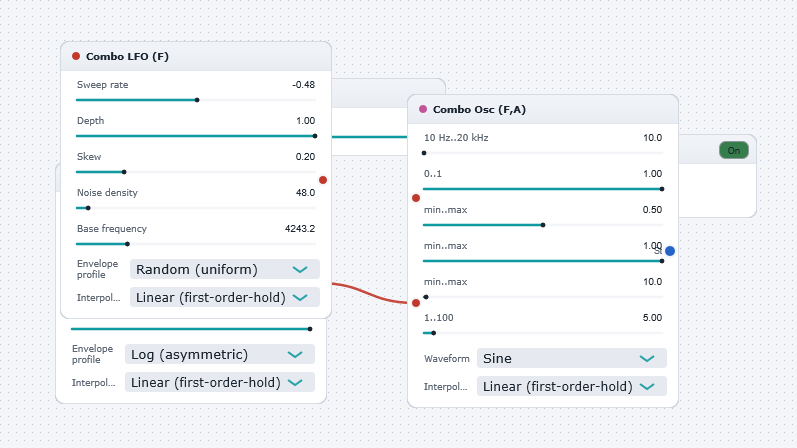Click the Depth value 1.00

(x=305, y=121)
